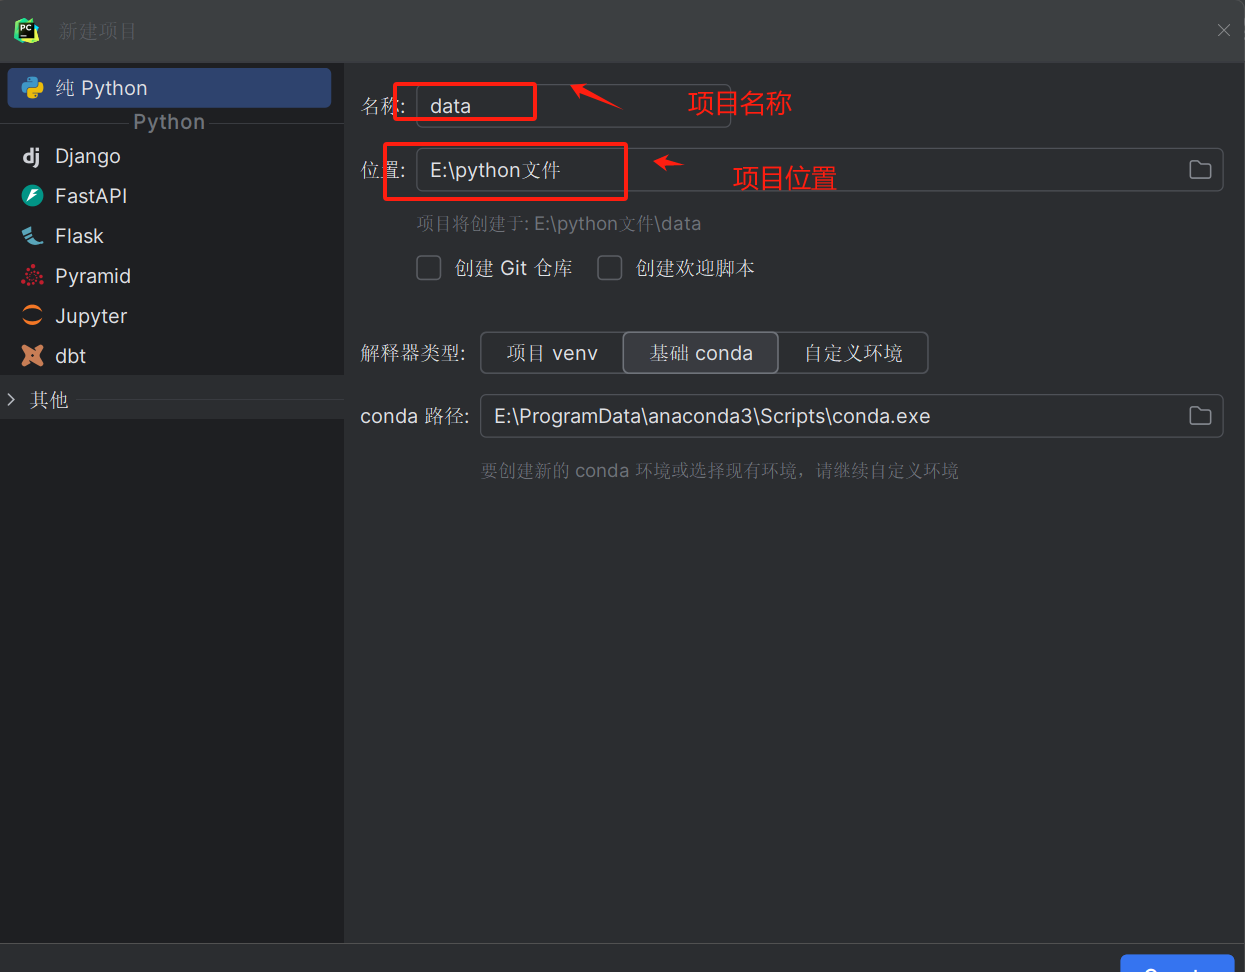
Task: Enable the 创建 Git 仓库 checkbox
Action: (x=428, y=268)
